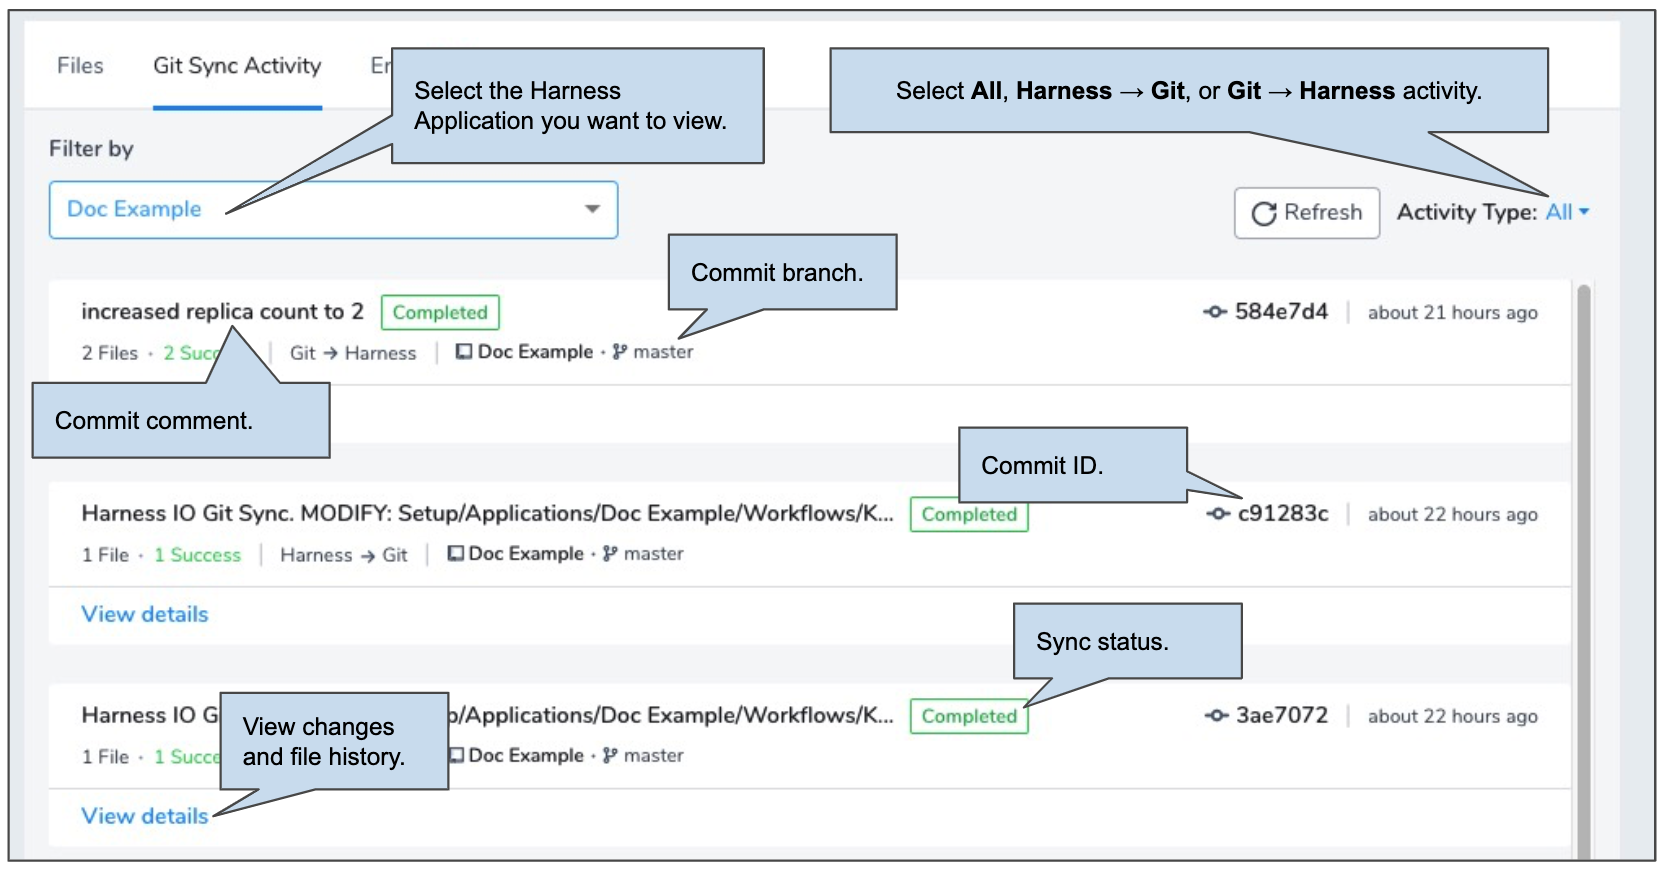
Task: Click the commit icon beside c91283c
Action: (x=1218, y=514)
